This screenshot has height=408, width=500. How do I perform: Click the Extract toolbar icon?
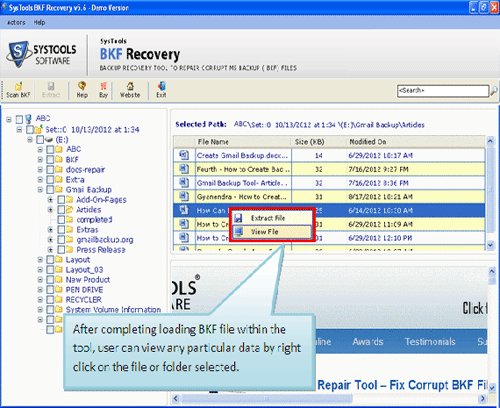[x=51, y=86]
